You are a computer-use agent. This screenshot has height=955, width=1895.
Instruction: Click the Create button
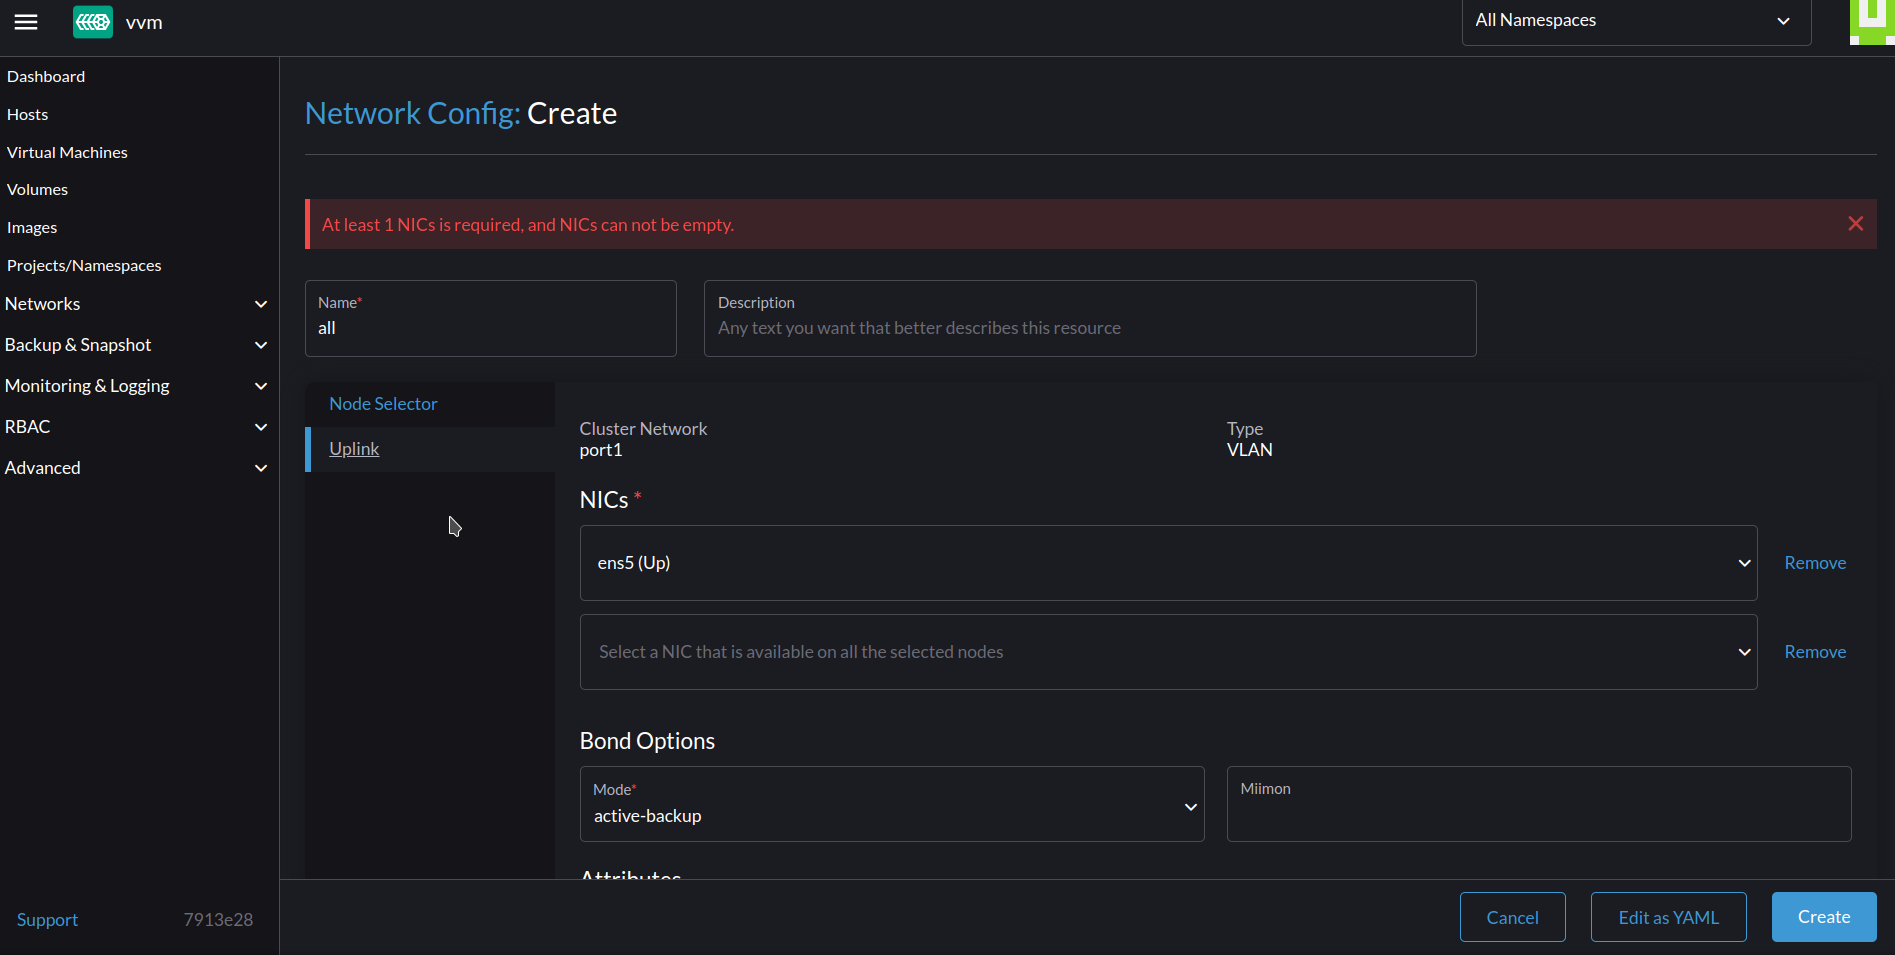[x=1823, y=916]
